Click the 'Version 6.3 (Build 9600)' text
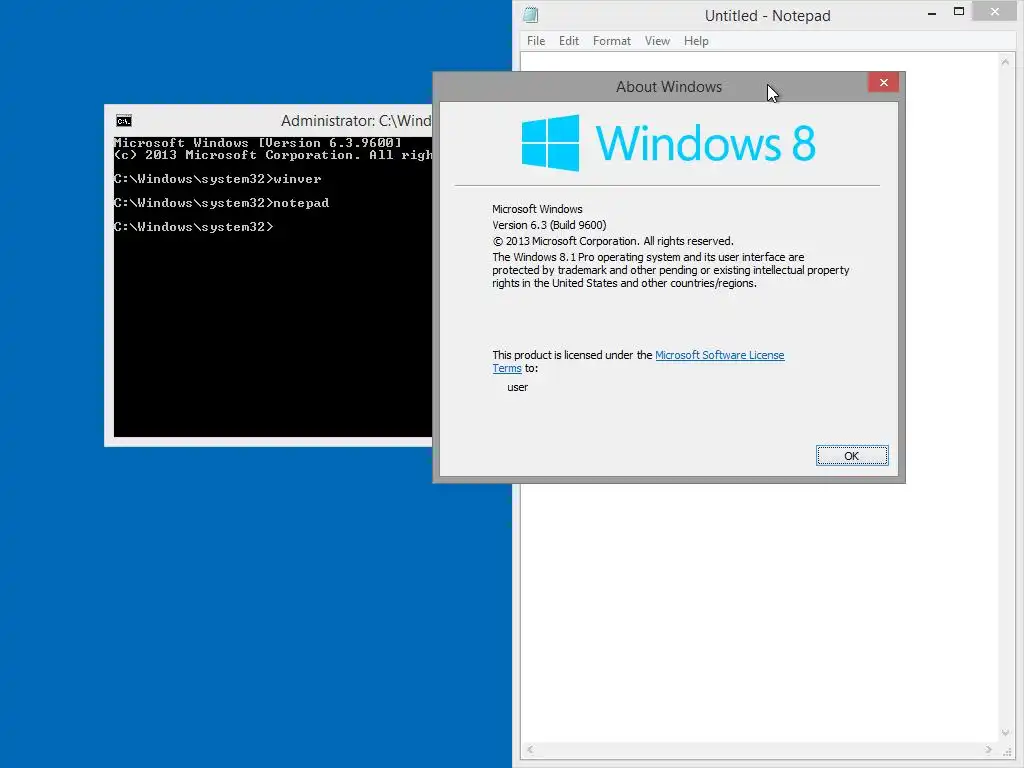This screenshot has width=1024, height=768. [549, 225]
